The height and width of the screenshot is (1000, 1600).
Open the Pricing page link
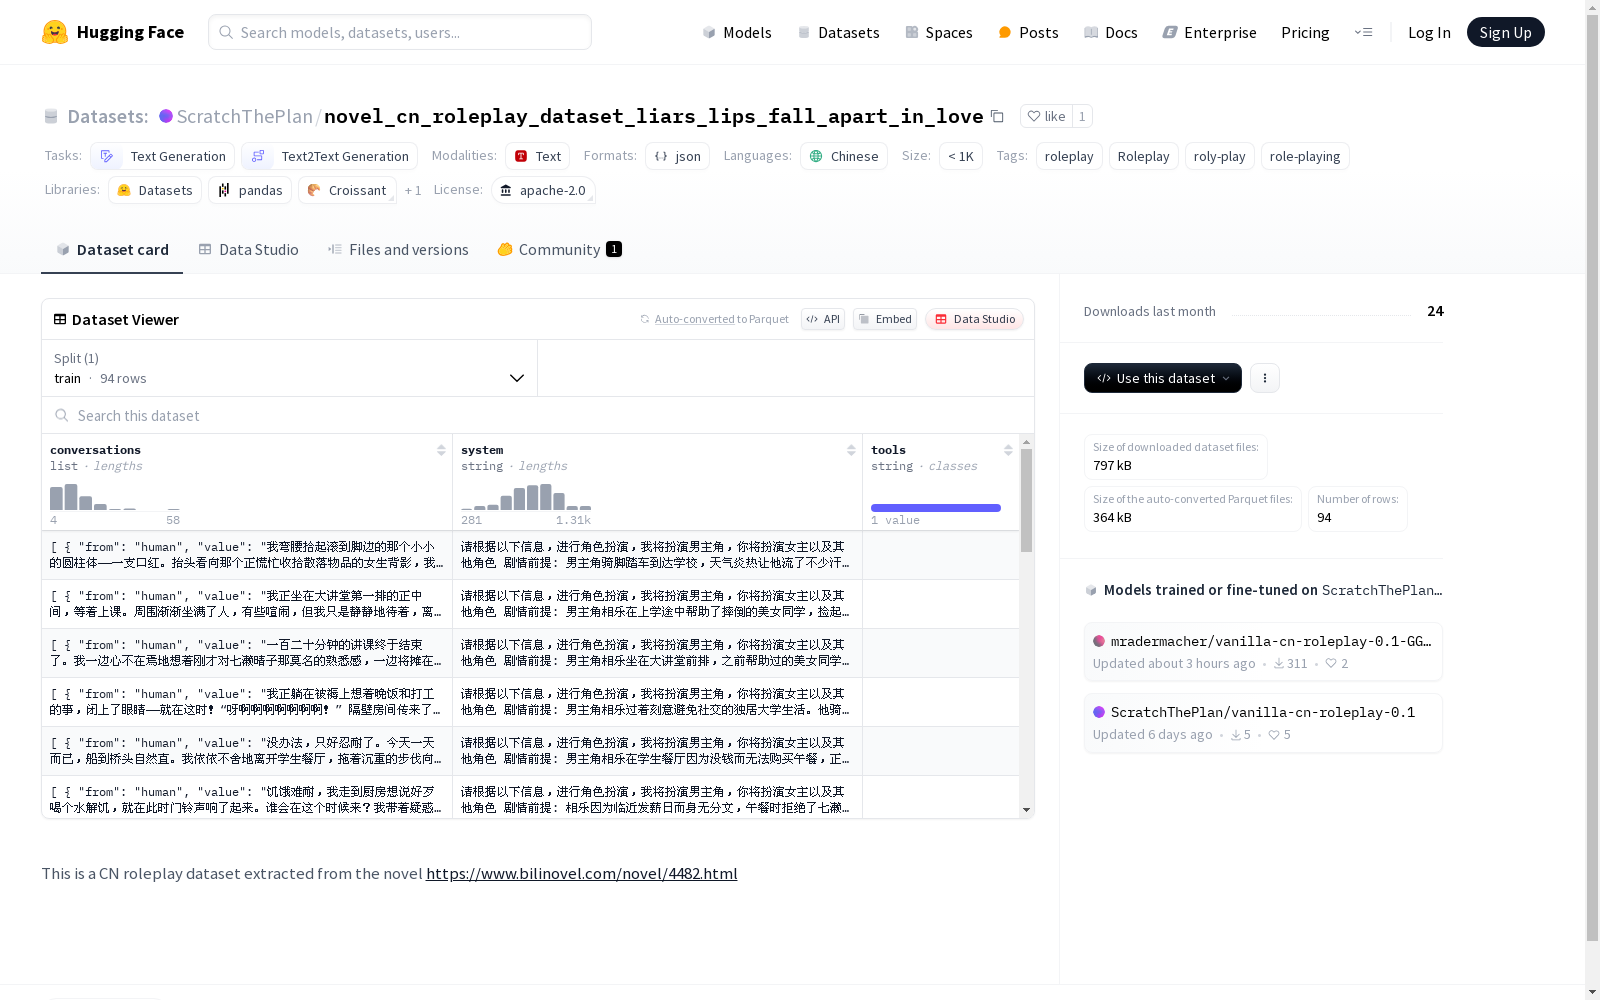click(1305, 32)
